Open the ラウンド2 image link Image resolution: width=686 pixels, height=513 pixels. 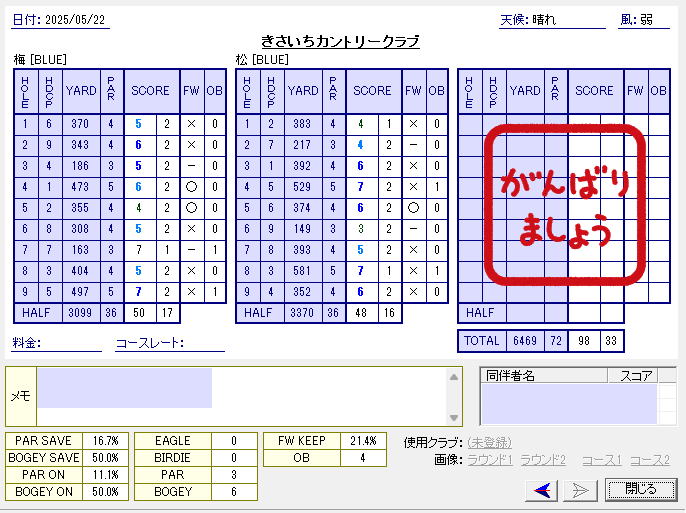[543, 460]
